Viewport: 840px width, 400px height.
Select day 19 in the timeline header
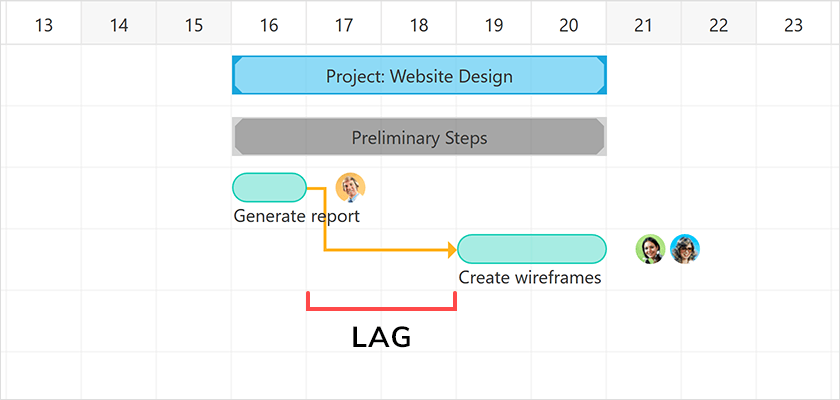coord(494,25)
